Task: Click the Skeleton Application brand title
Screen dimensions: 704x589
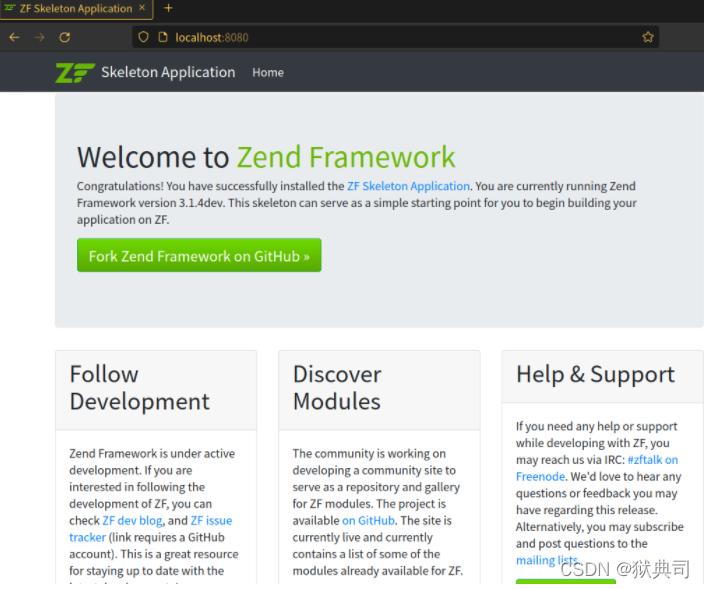Action: [168, 72]
